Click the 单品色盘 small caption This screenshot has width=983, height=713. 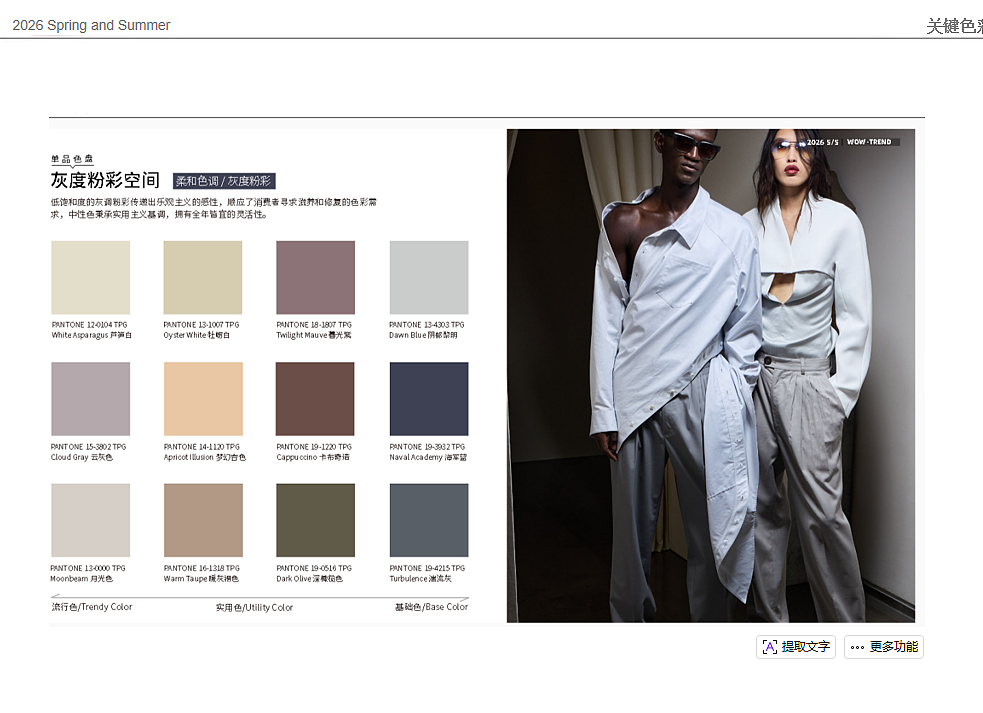click(72, 159)
